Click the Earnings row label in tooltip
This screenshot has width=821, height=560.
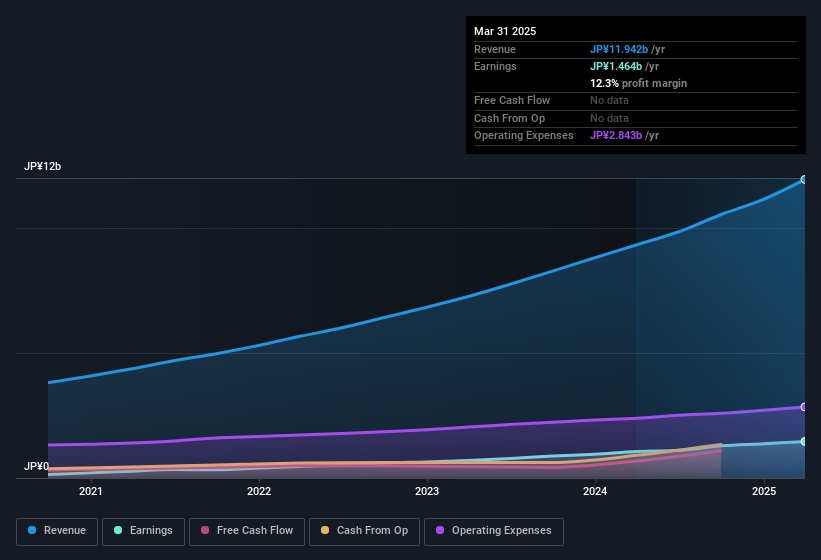495,66
